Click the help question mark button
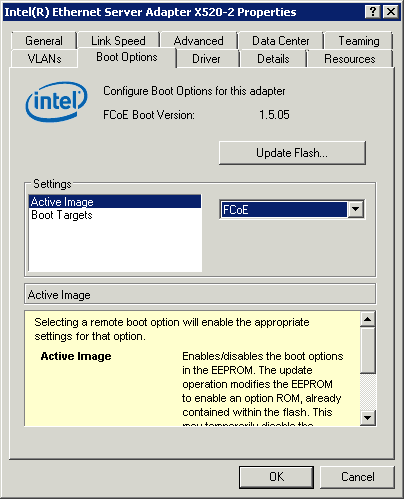The width and height of the screenshot is (404, 499). pyautogui.click(x=373, y=12)
